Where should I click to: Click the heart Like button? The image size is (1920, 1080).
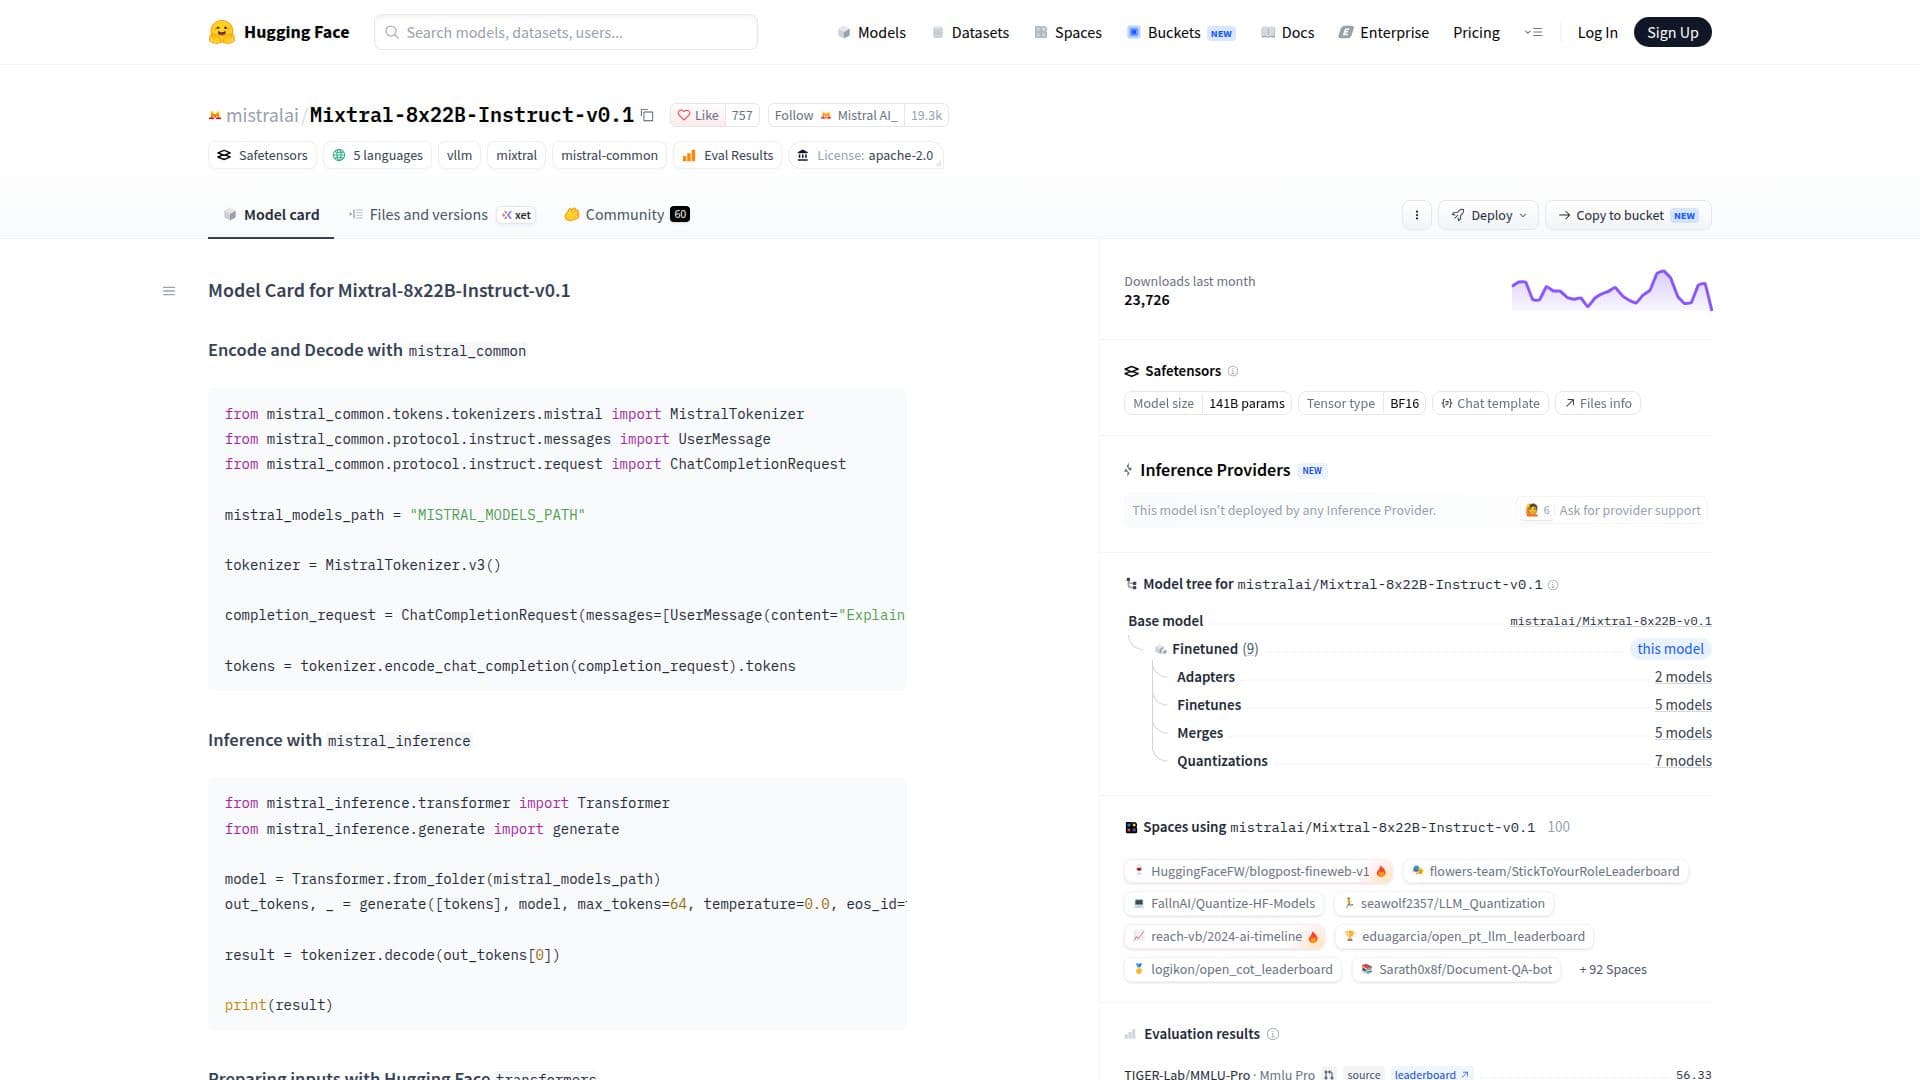pyautogui.click(x=696, y=115)
